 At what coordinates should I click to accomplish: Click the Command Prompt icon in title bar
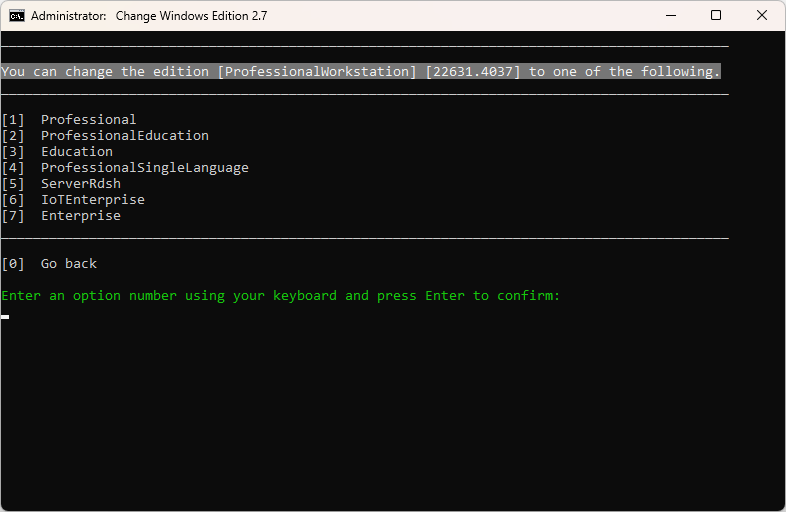tap(17, 16)
